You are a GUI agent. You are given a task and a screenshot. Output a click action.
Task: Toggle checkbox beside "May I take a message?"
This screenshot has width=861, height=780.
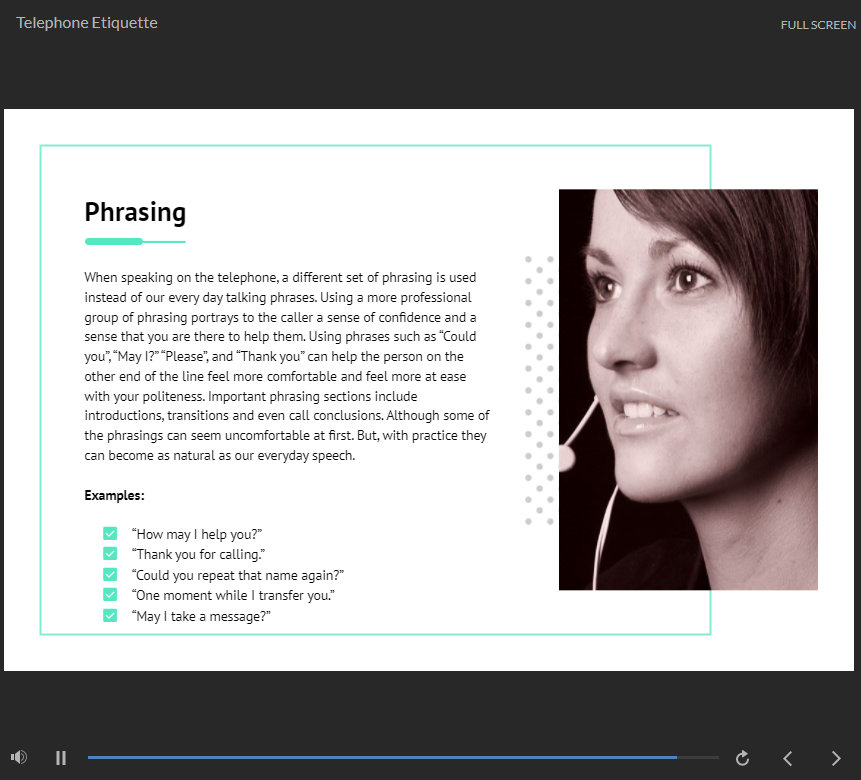[110, 616]
